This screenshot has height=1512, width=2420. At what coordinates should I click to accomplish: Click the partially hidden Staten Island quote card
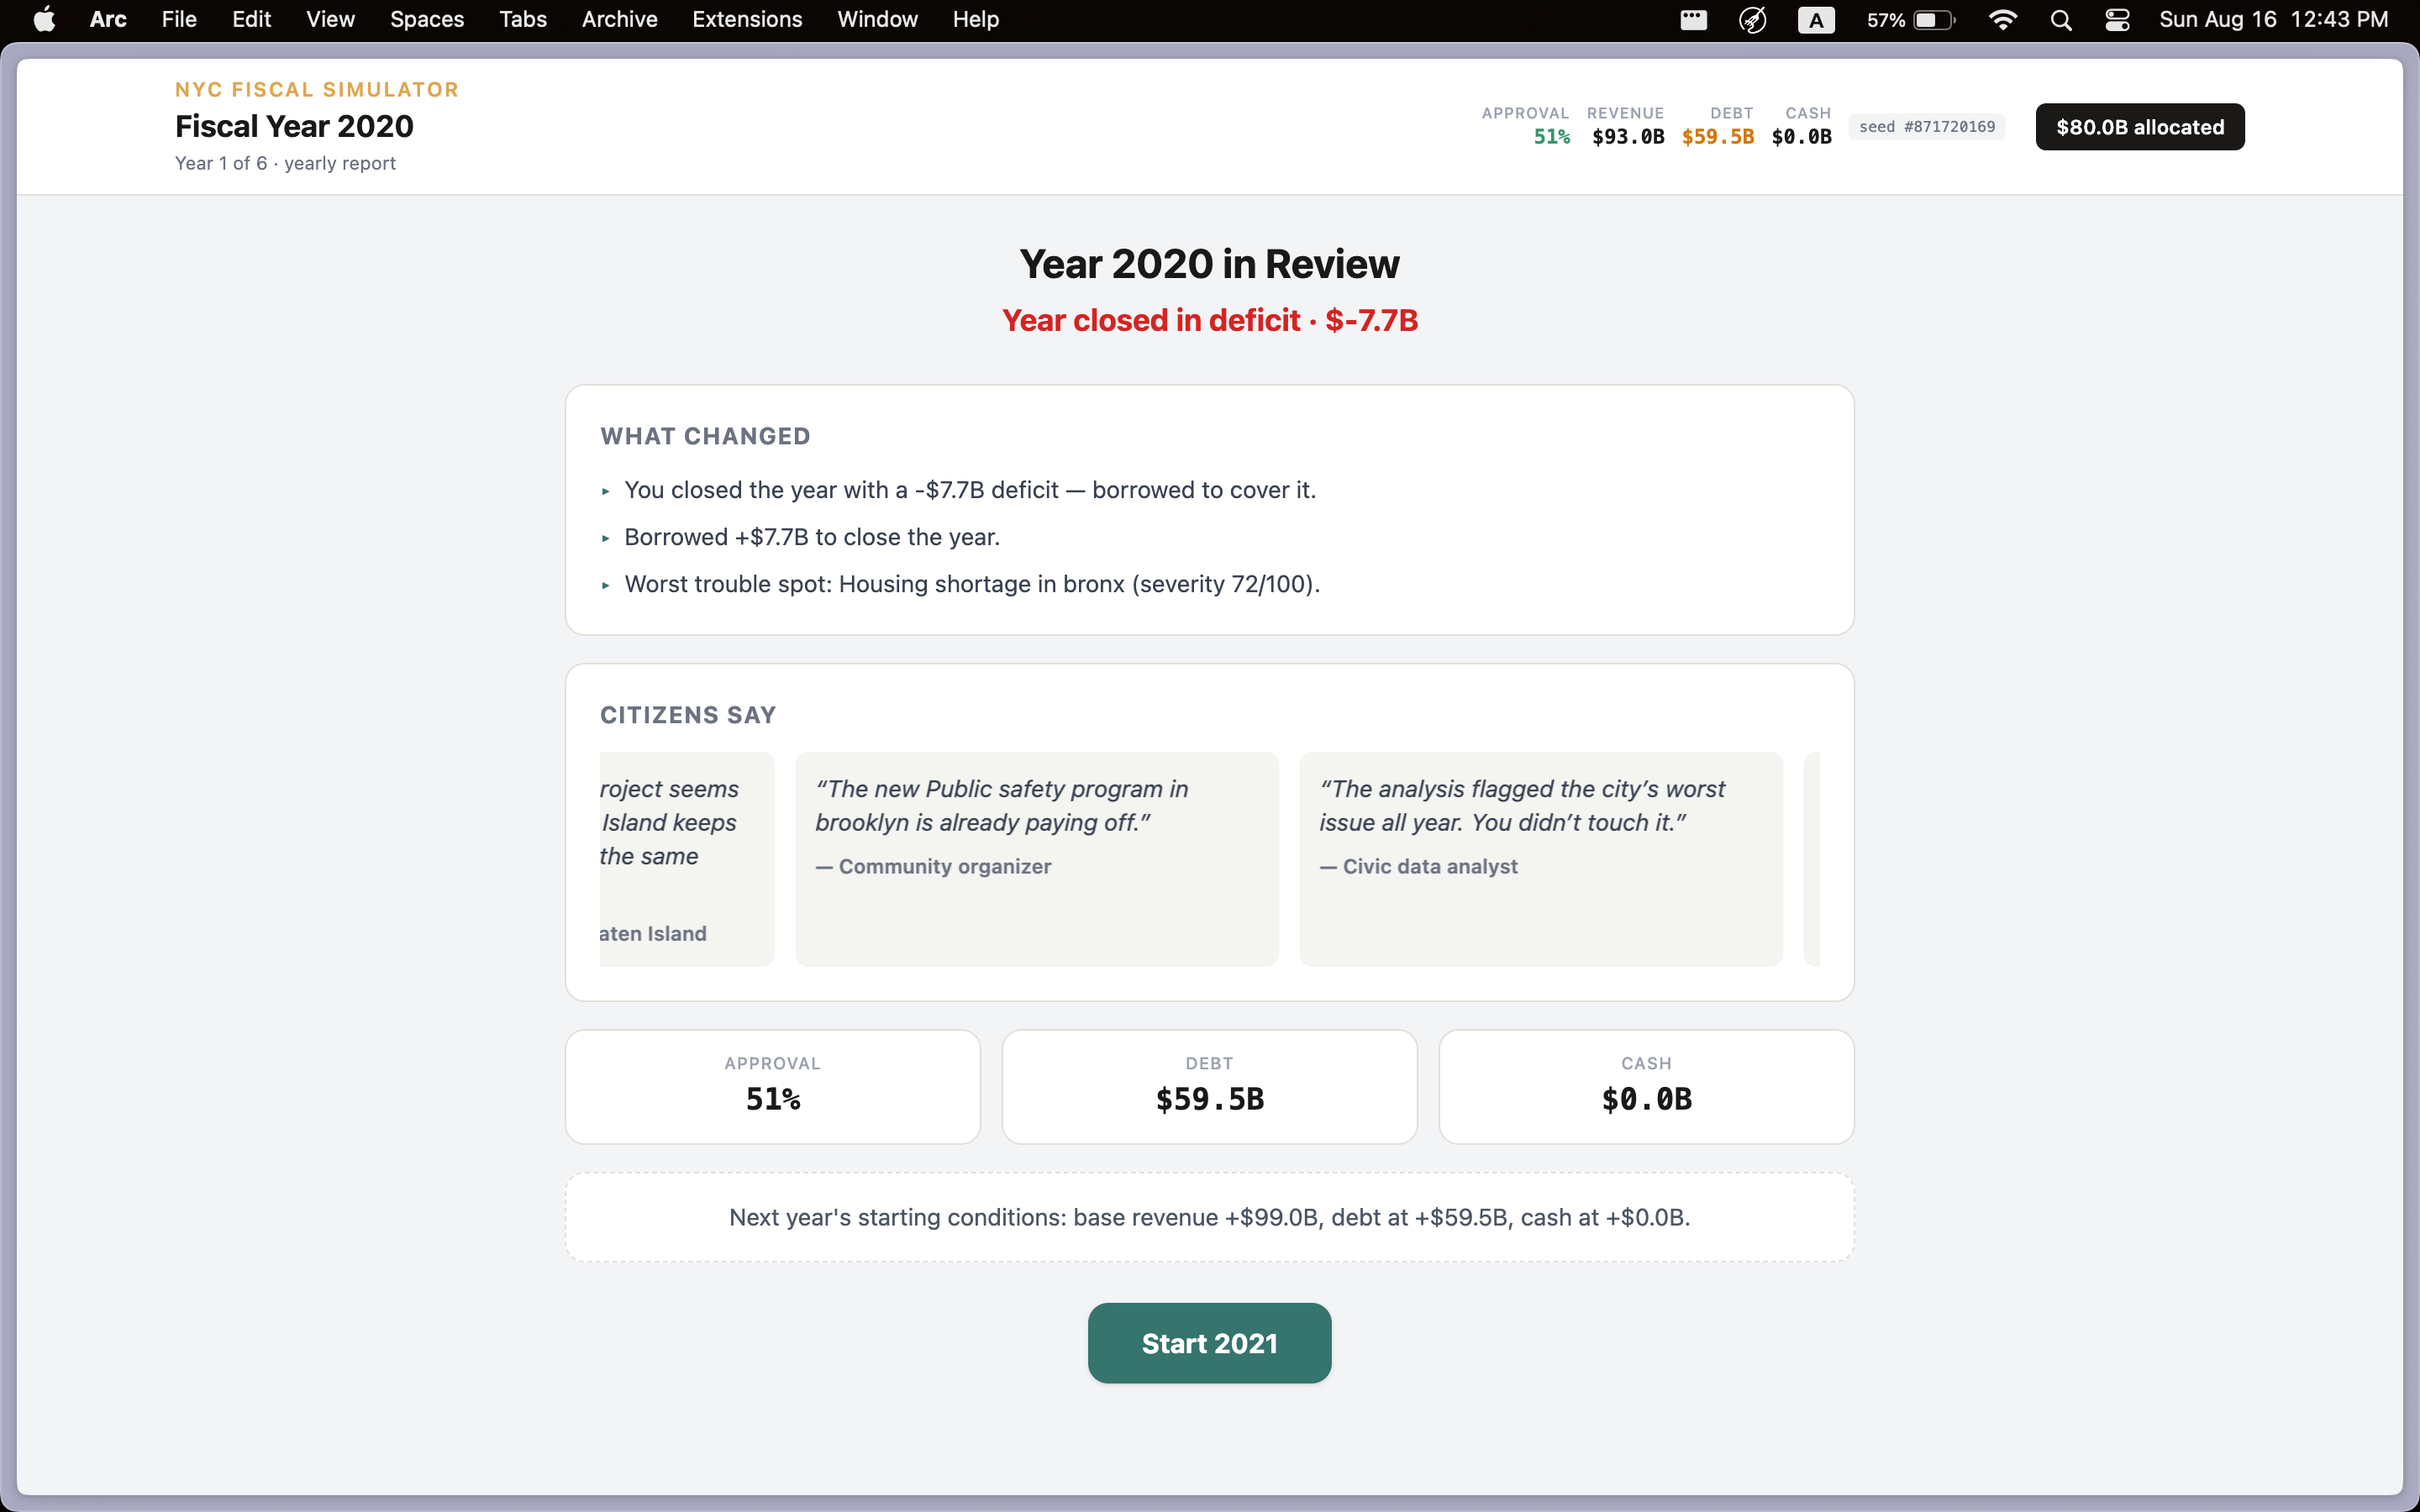coord(687,859)
